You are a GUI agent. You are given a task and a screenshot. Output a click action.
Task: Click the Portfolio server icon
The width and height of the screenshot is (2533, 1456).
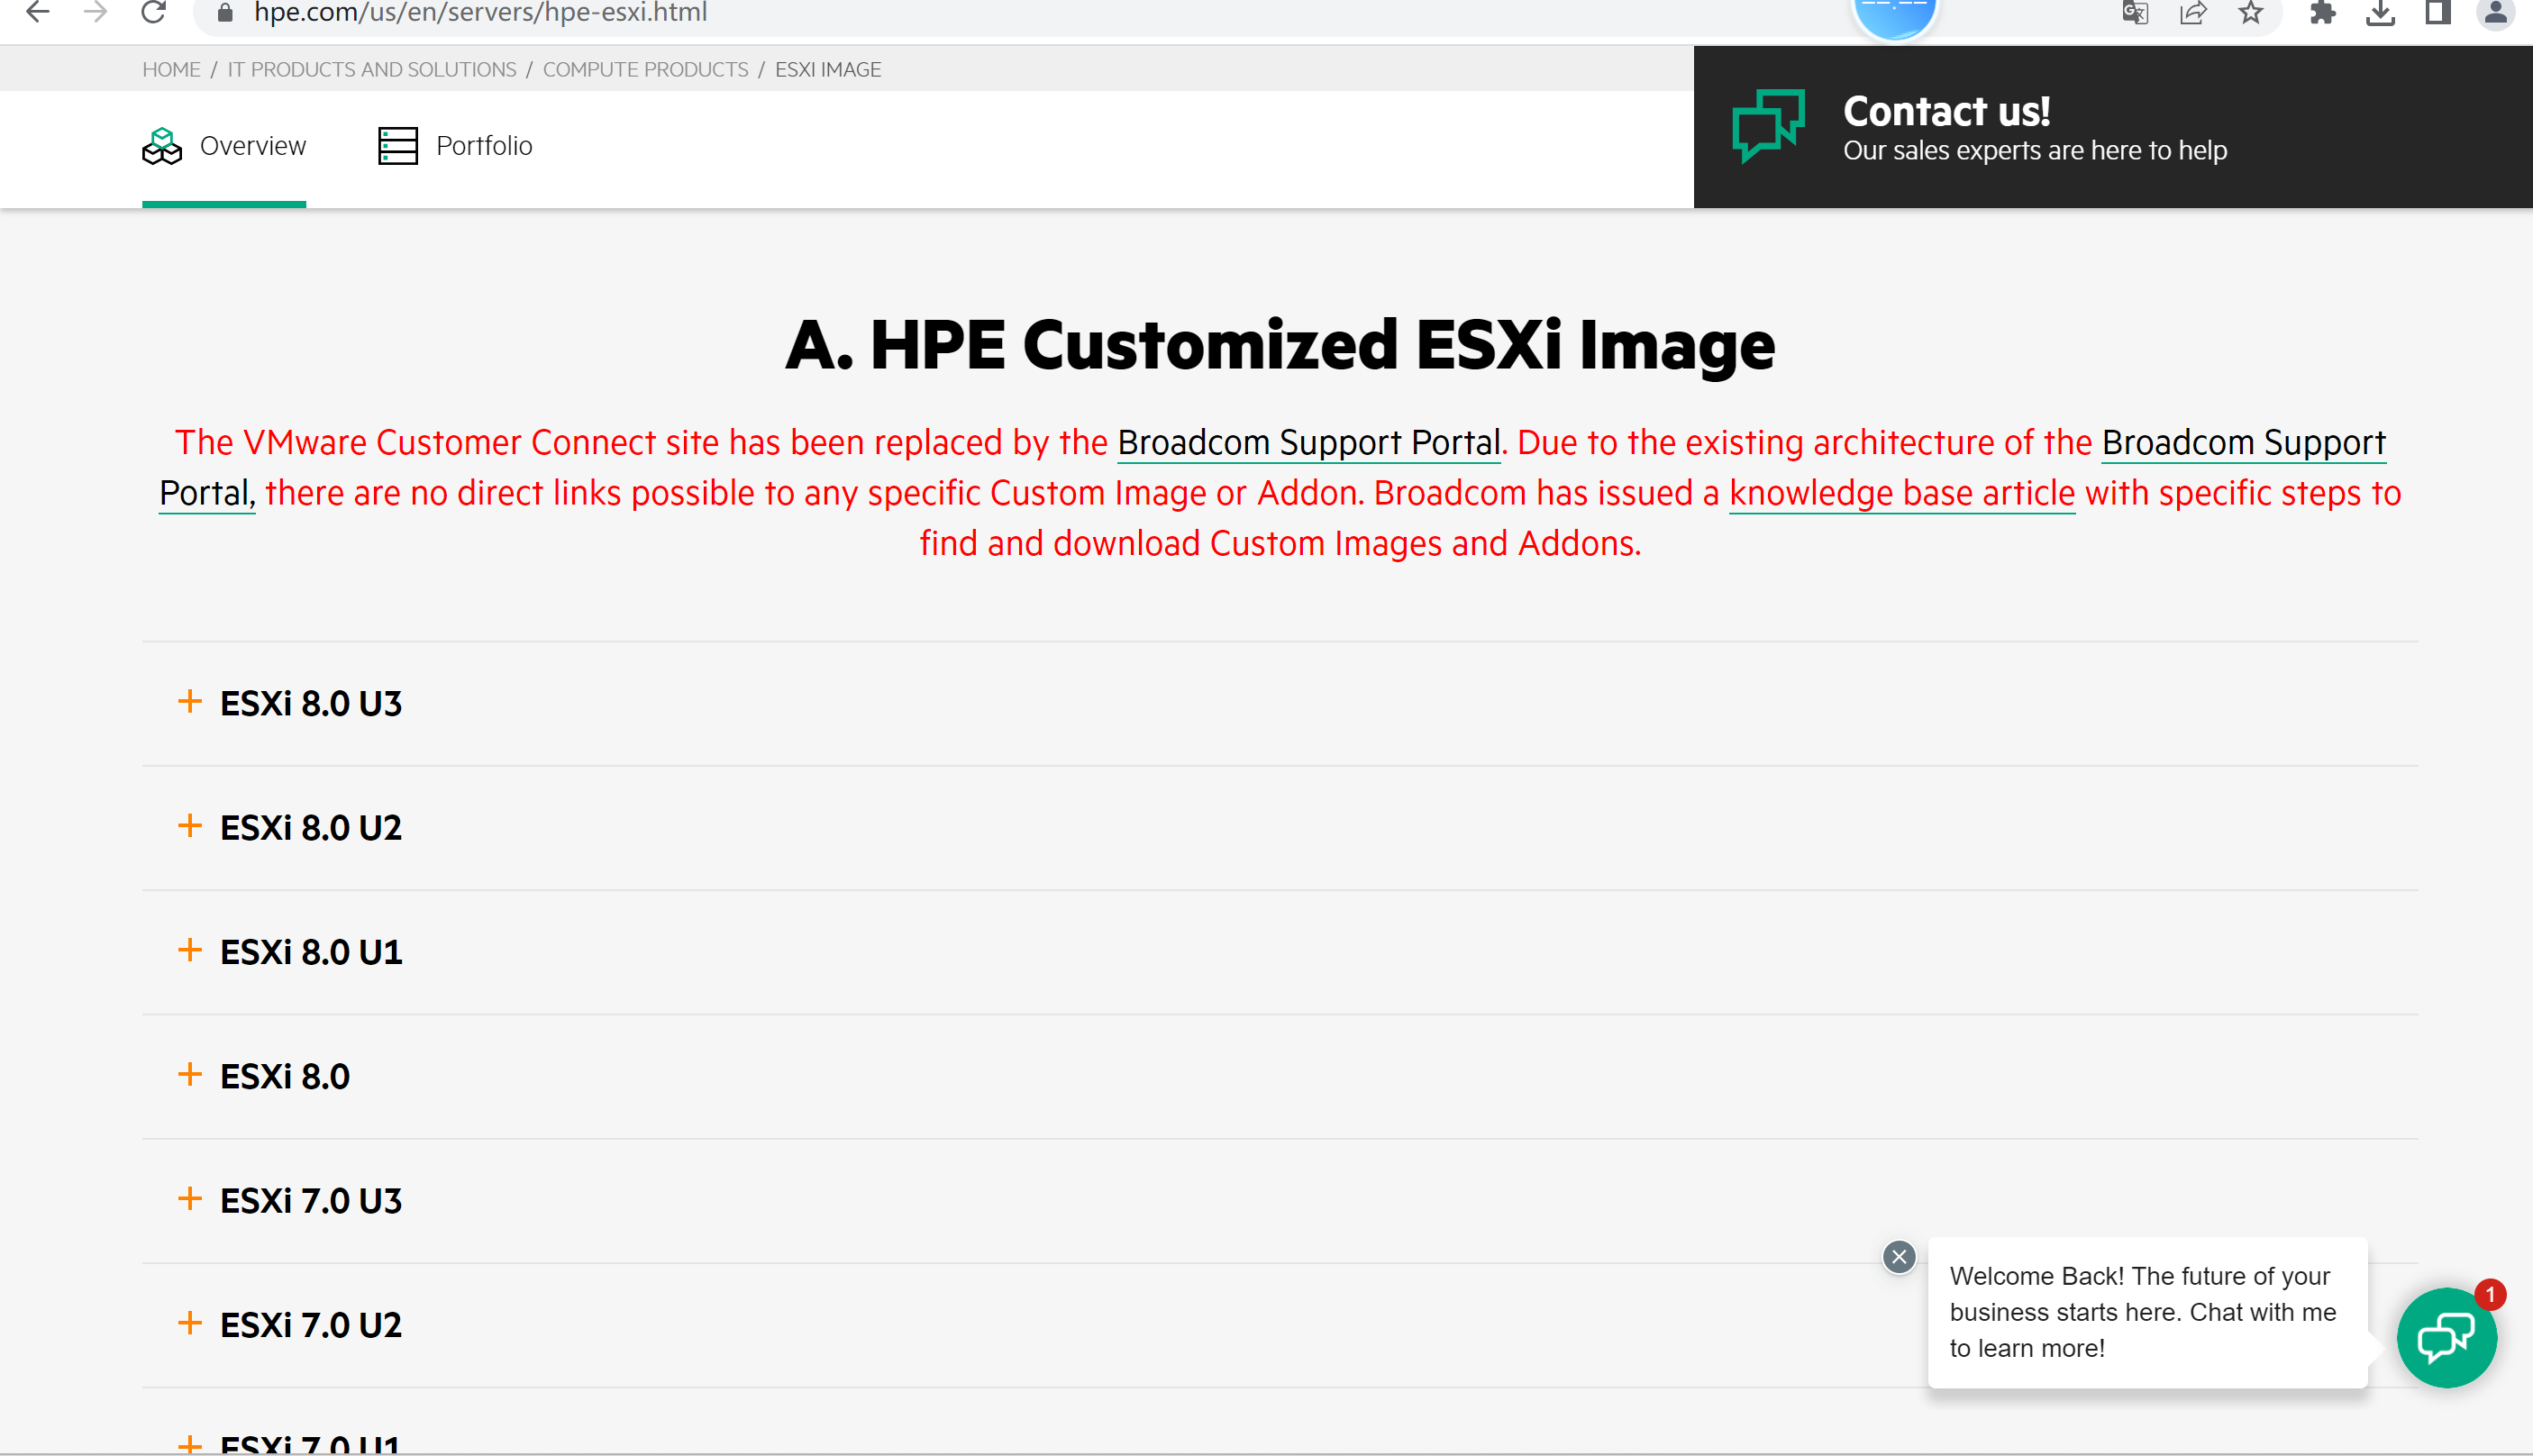coord(398,146)
